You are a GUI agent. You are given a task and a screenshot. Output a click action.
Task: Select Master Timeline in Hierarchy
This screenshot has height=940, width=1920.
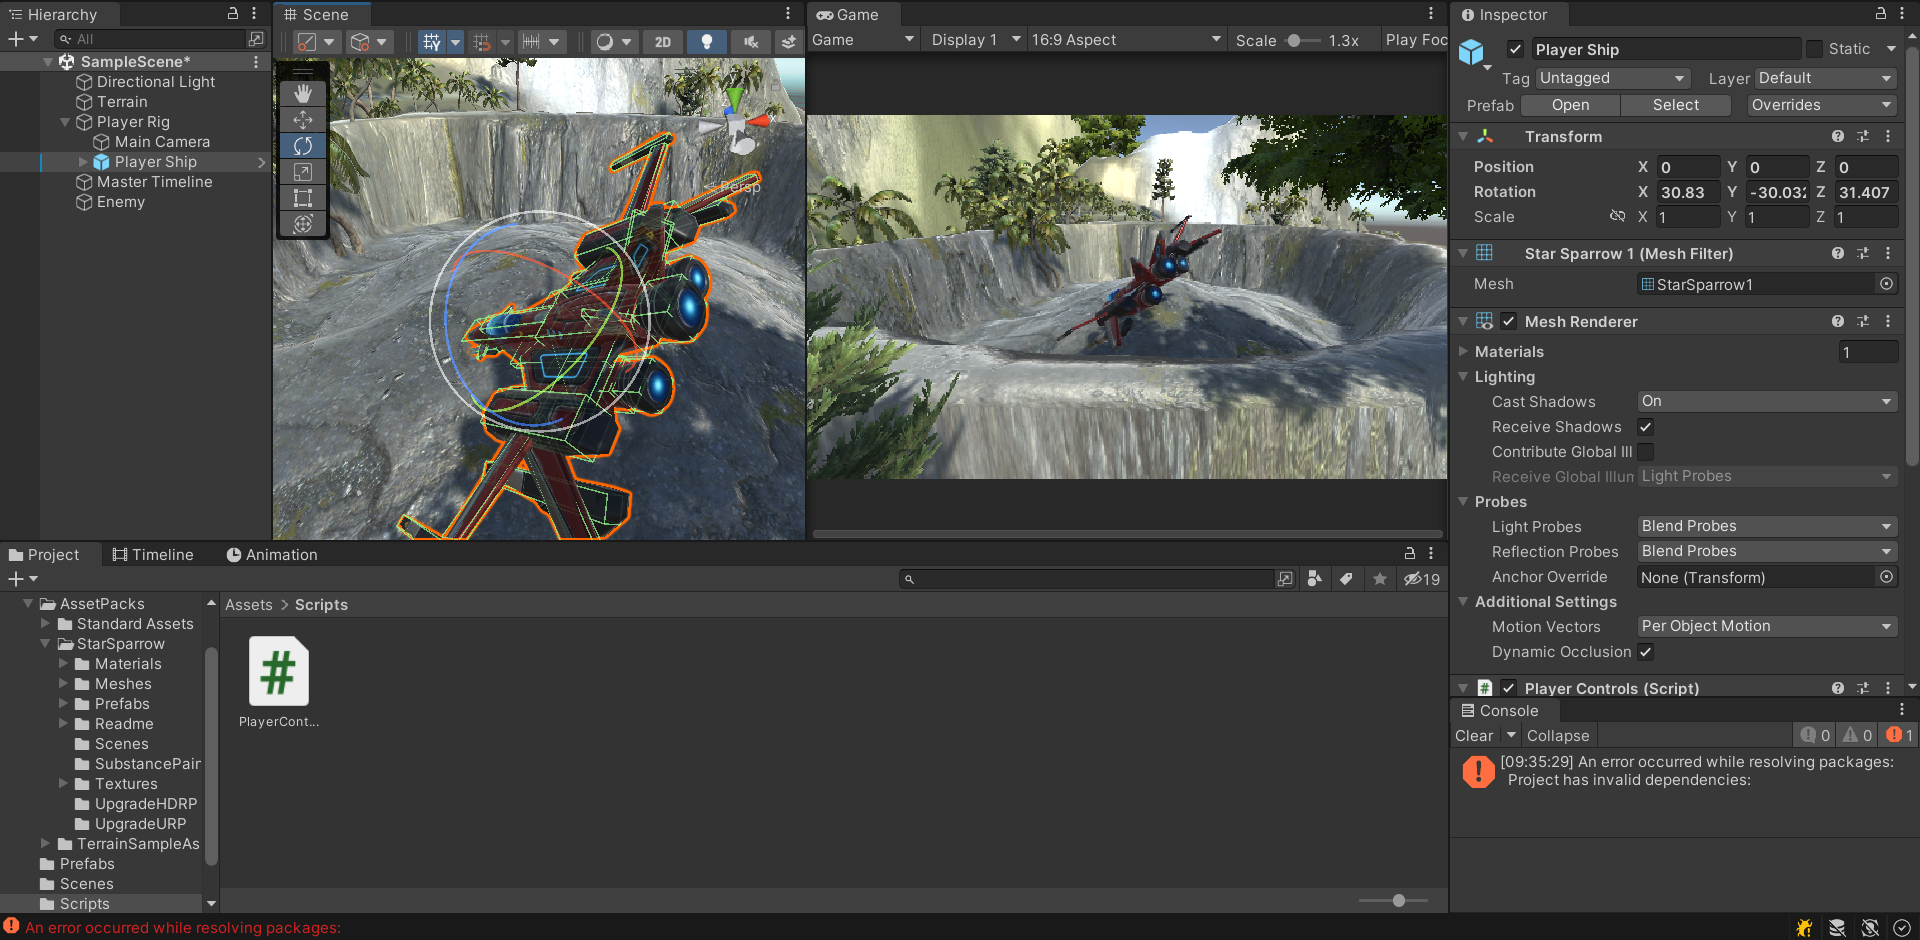[154, 182]
